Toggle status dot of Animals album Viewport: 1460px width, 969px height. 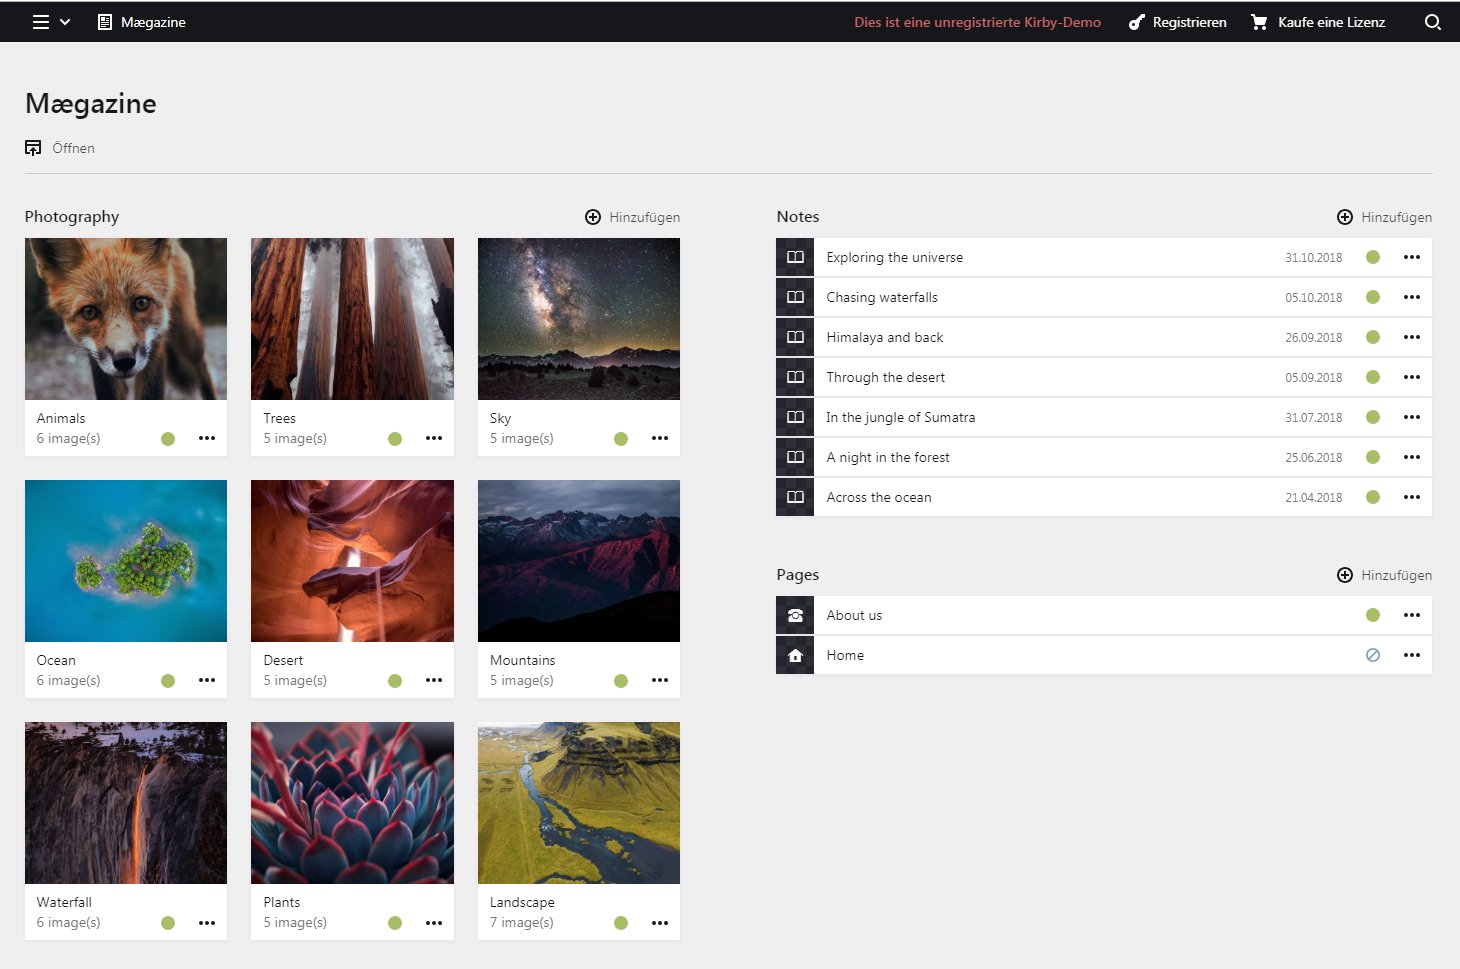click(x=168, y=439)
